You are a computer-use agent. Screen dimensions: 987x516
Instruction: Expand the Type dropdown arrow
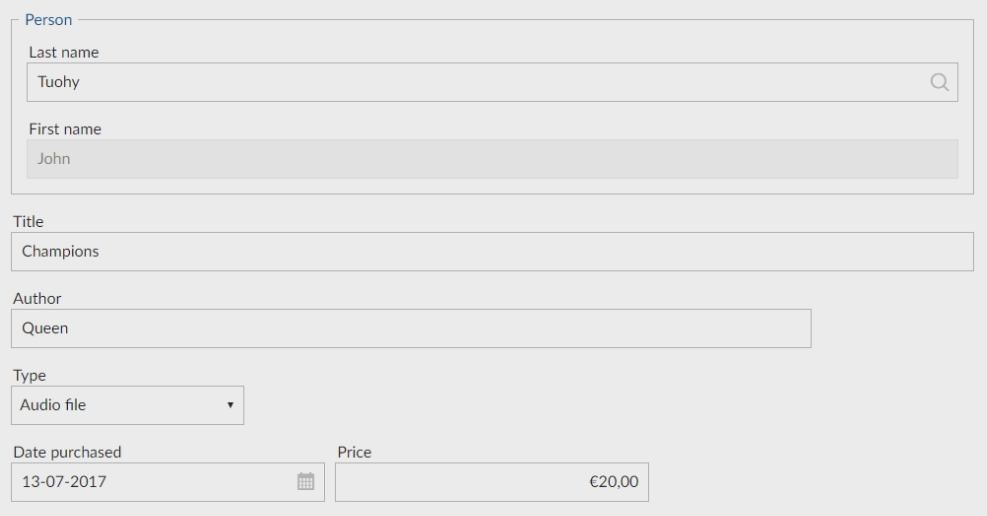tap(229, 406)
